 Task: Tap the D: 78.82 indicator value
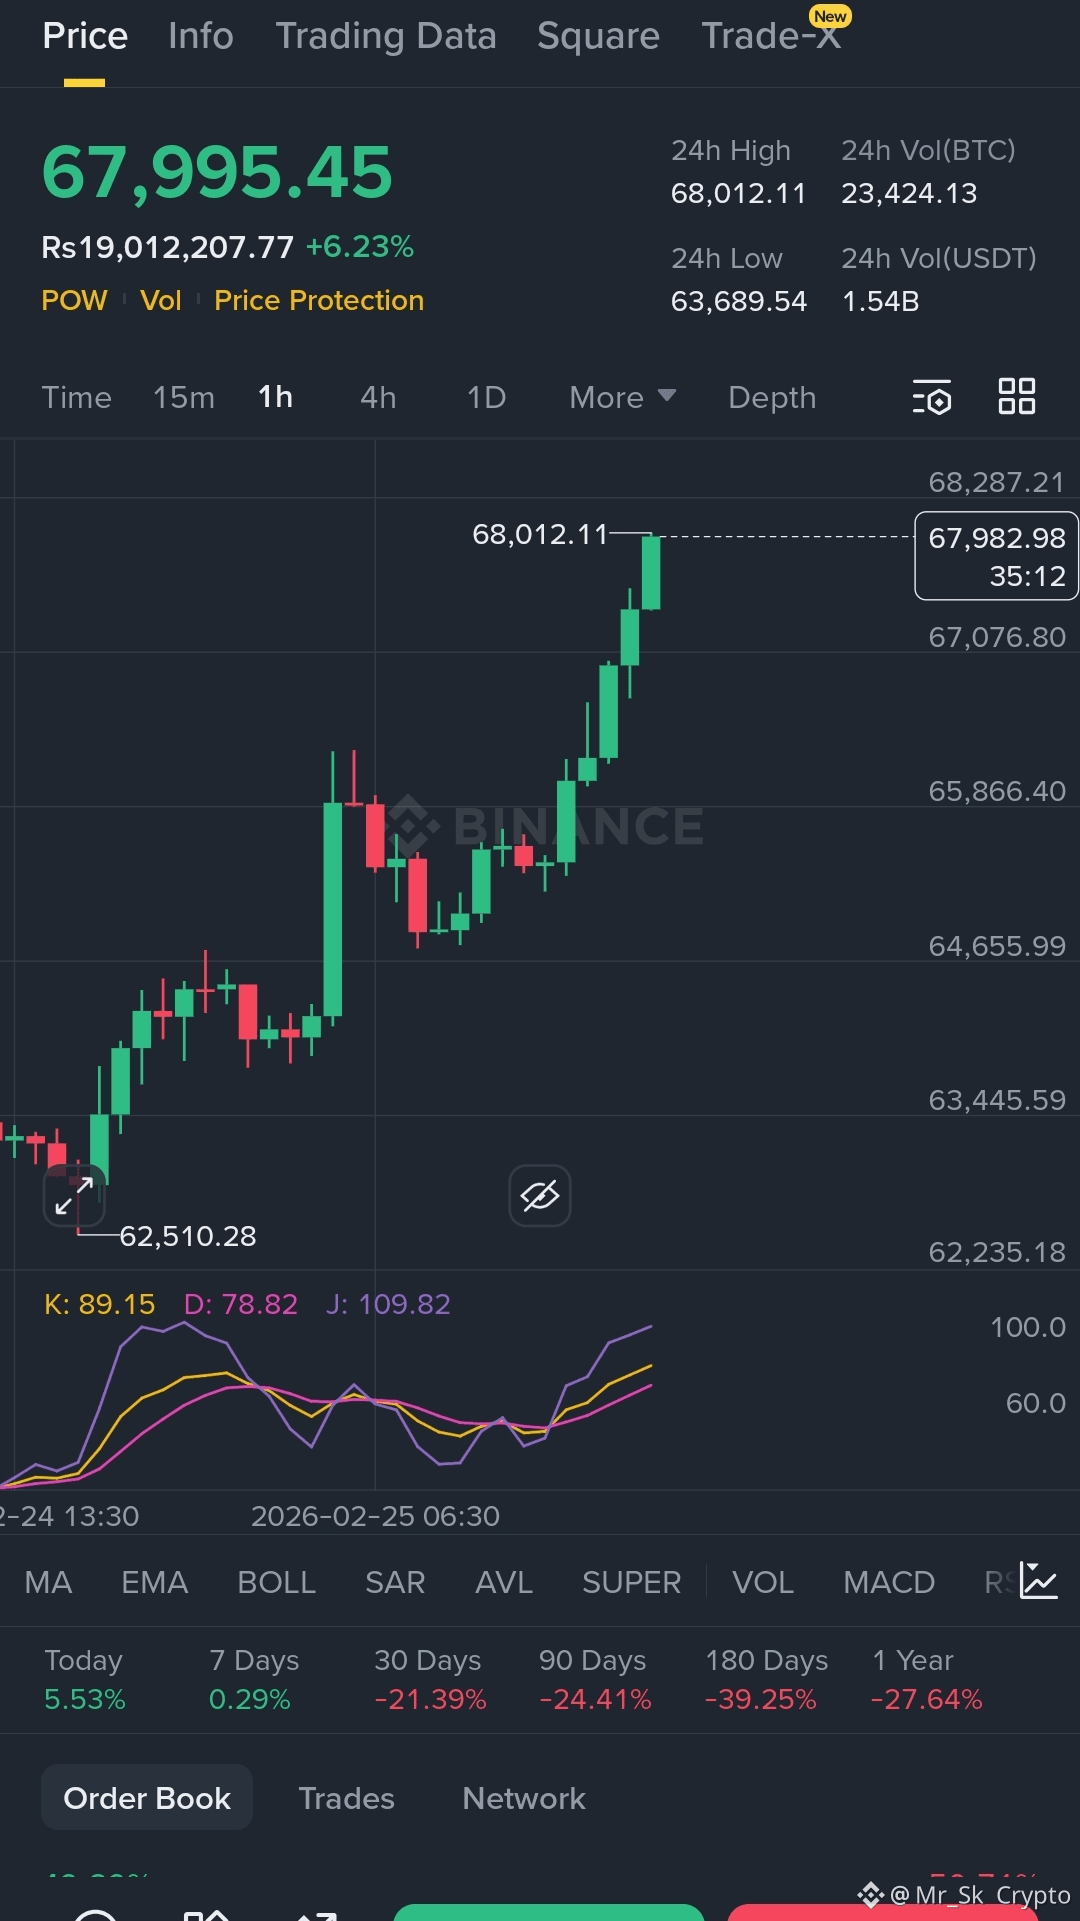click(241, 1304)
